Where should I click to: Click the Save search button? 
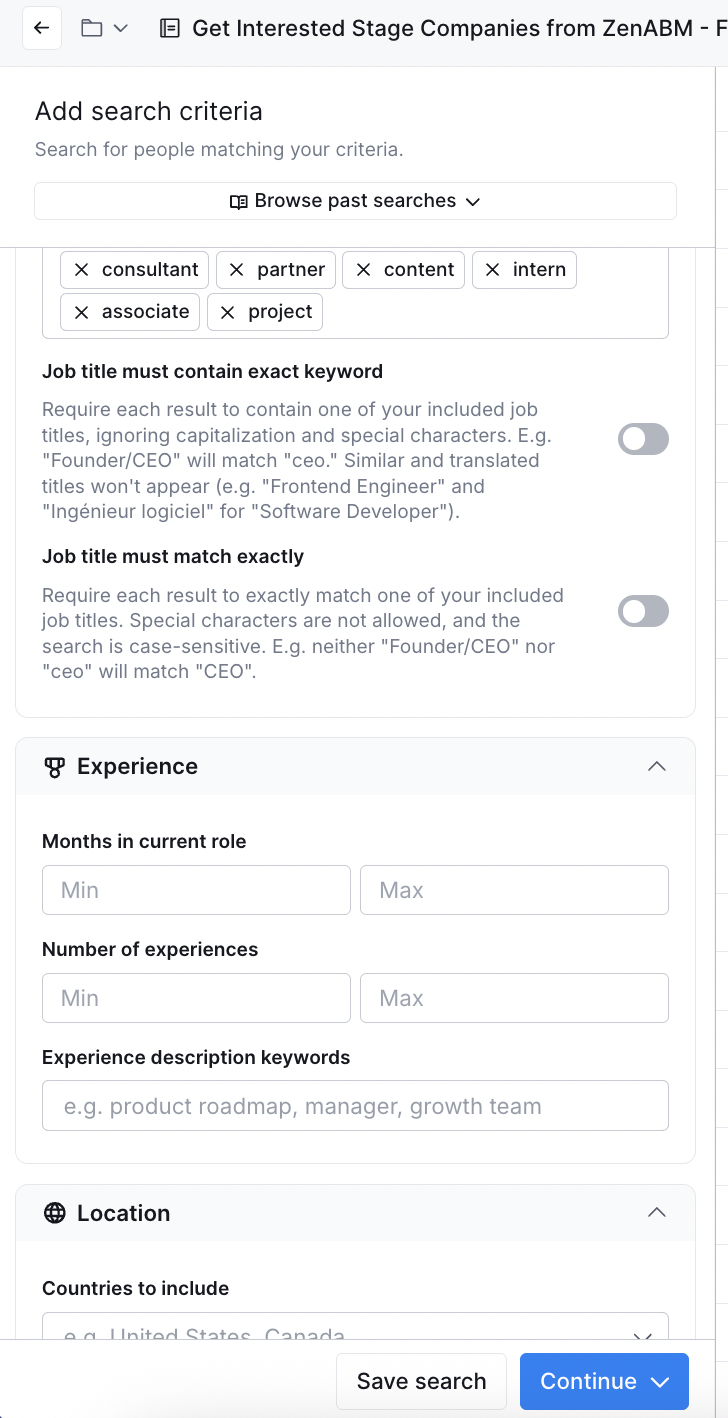point(421,1381)
